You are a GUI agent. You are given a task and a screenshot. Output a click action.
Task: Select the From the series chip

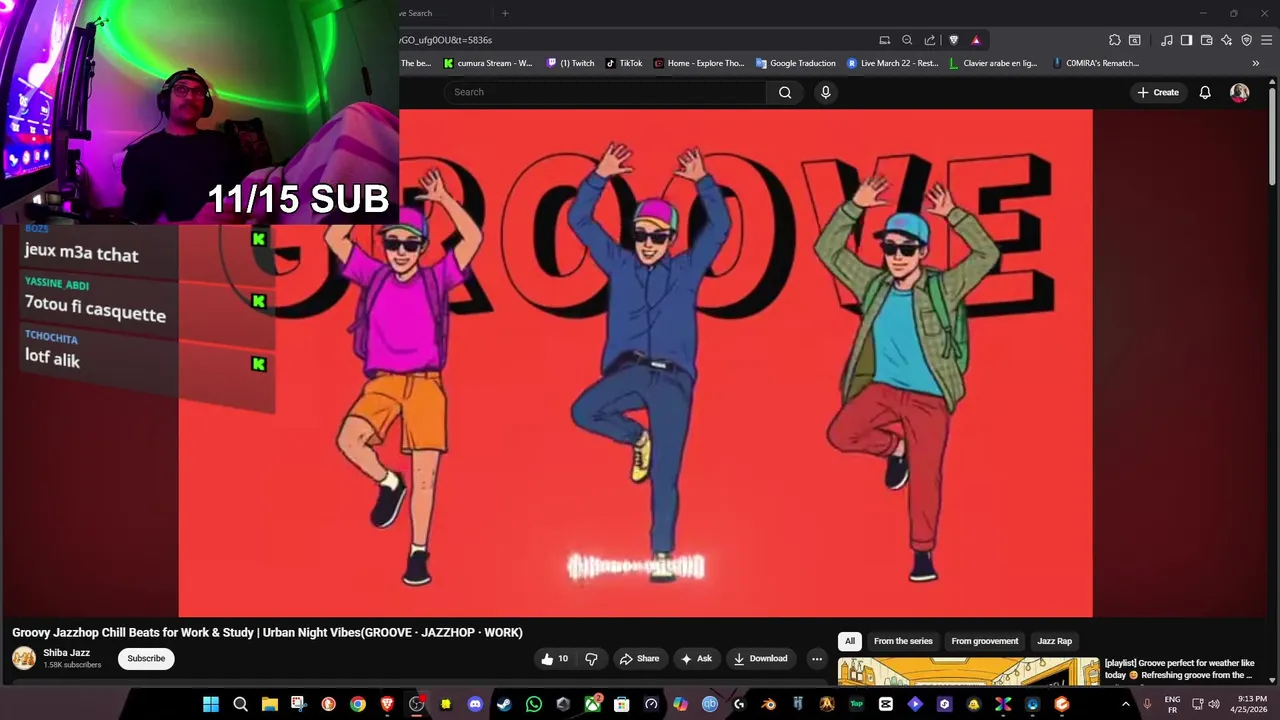click(x=903, y=641)
